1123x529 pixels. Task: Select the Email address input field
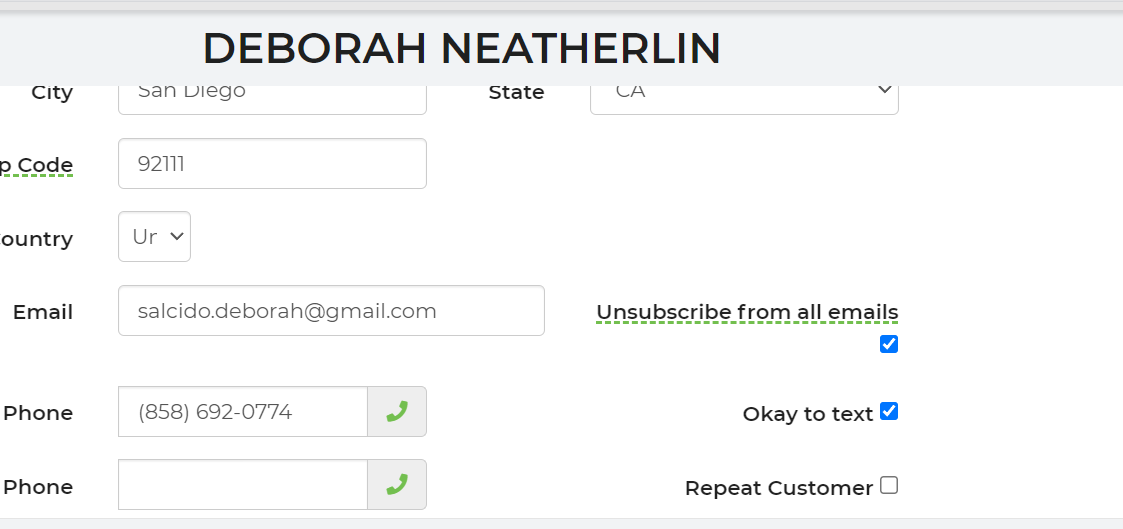pos(331,311)
